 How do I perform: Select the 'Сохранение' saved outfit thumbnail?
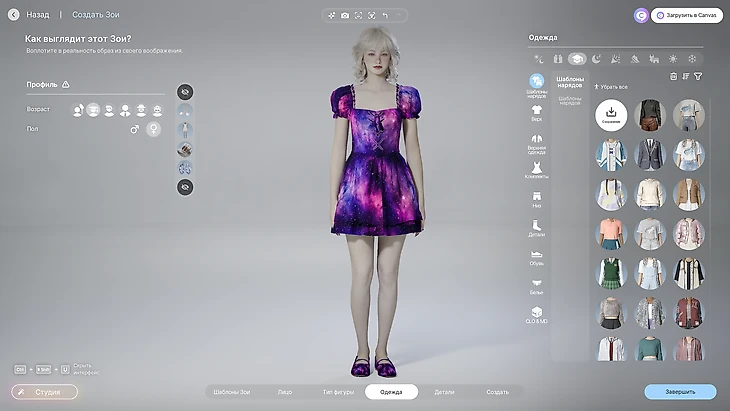coord(612,116)
